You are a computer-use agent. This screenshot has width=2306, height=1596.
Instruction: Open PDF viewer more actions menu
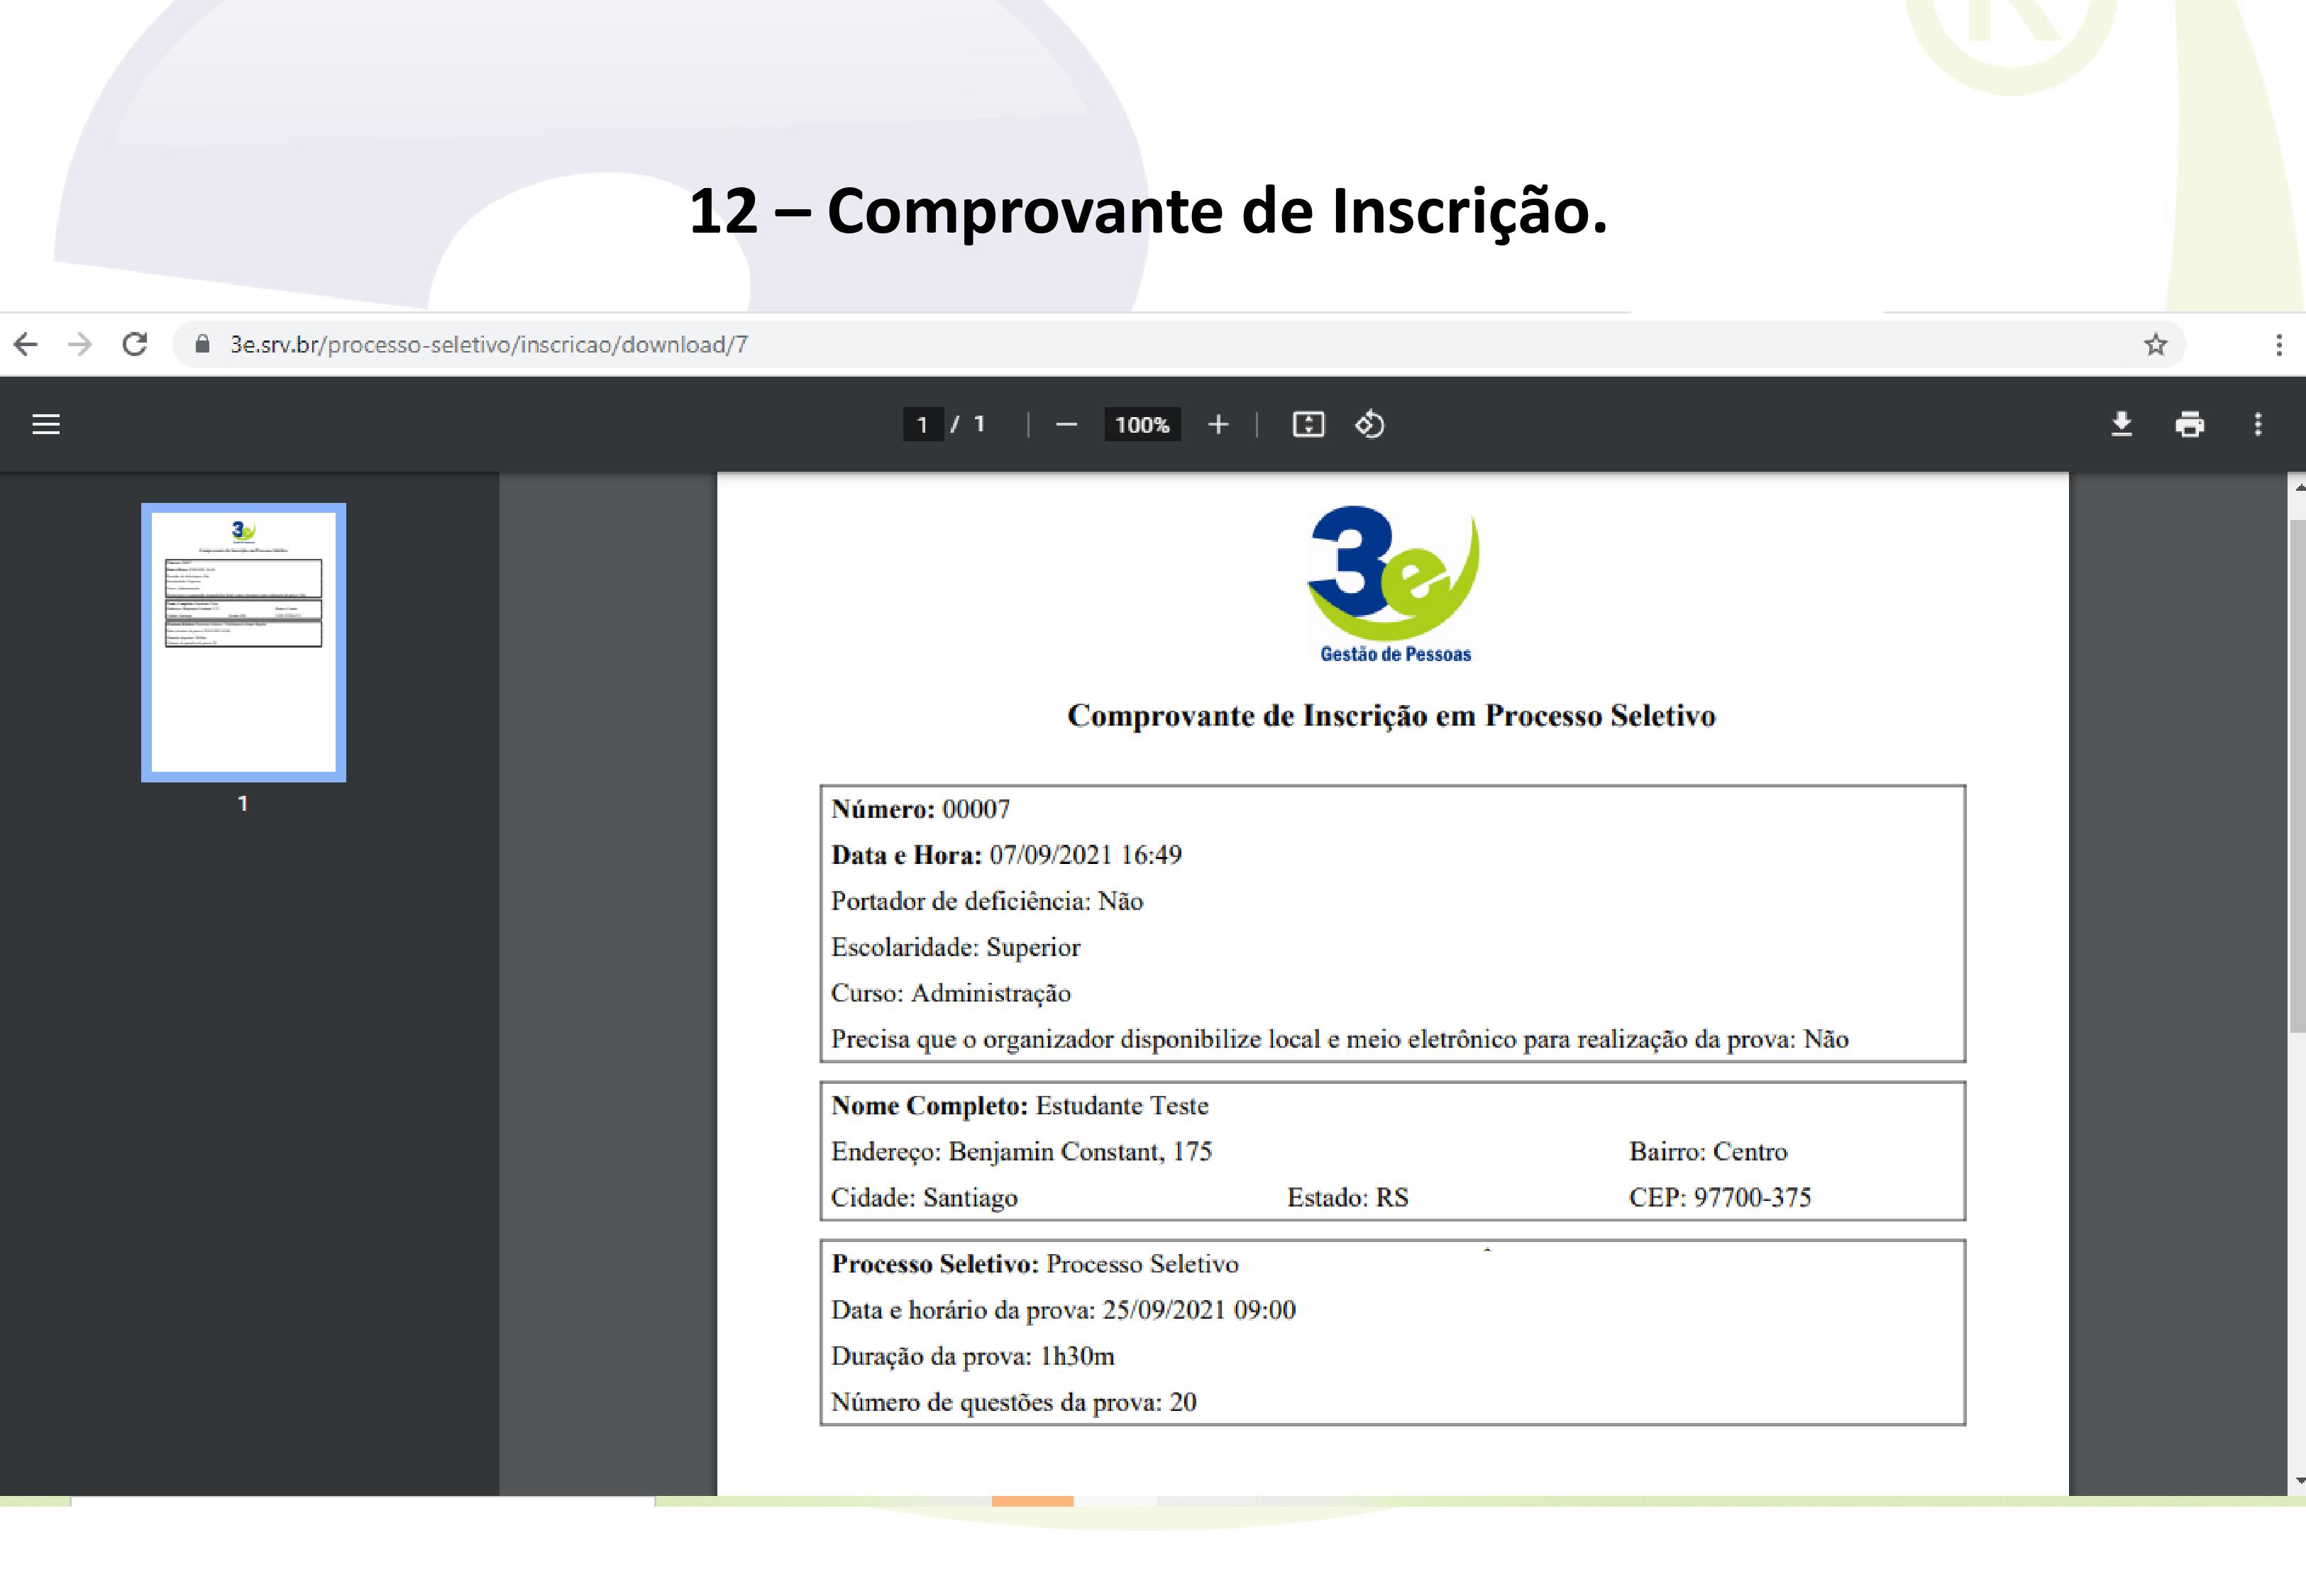[2258, 425]
